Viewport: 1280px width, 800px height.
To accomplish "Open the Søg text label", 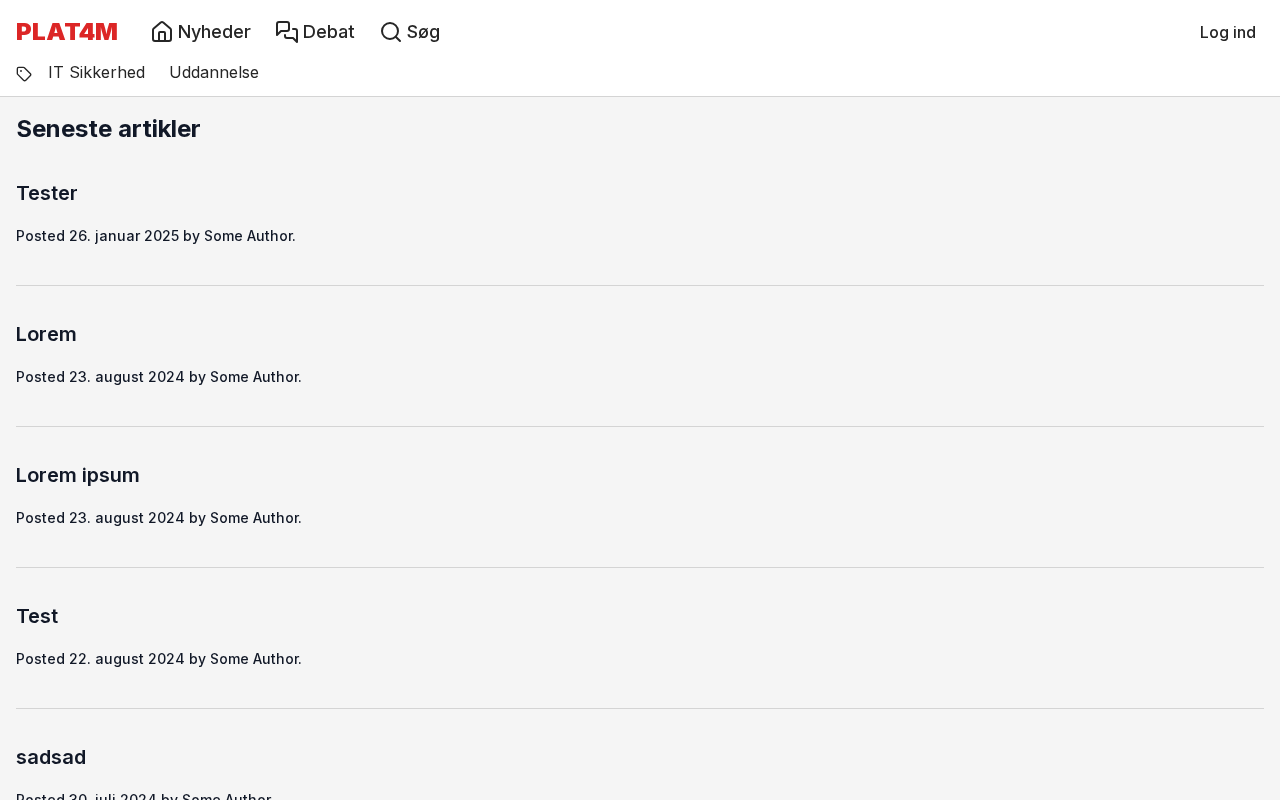I will (423, 32).
